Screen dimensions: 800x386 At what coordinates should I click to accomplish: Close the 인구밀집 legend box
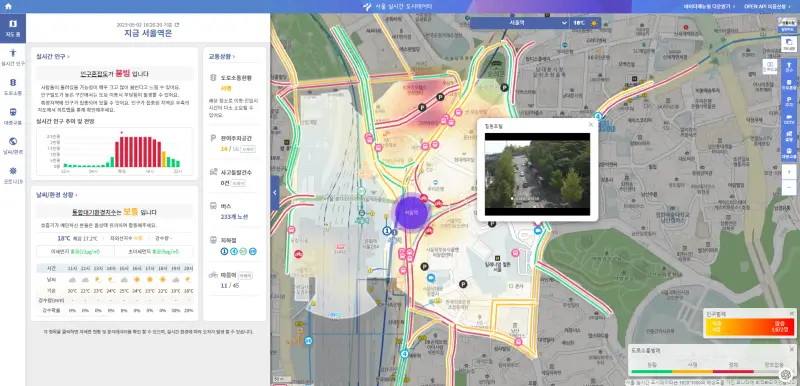pos(791,313)
